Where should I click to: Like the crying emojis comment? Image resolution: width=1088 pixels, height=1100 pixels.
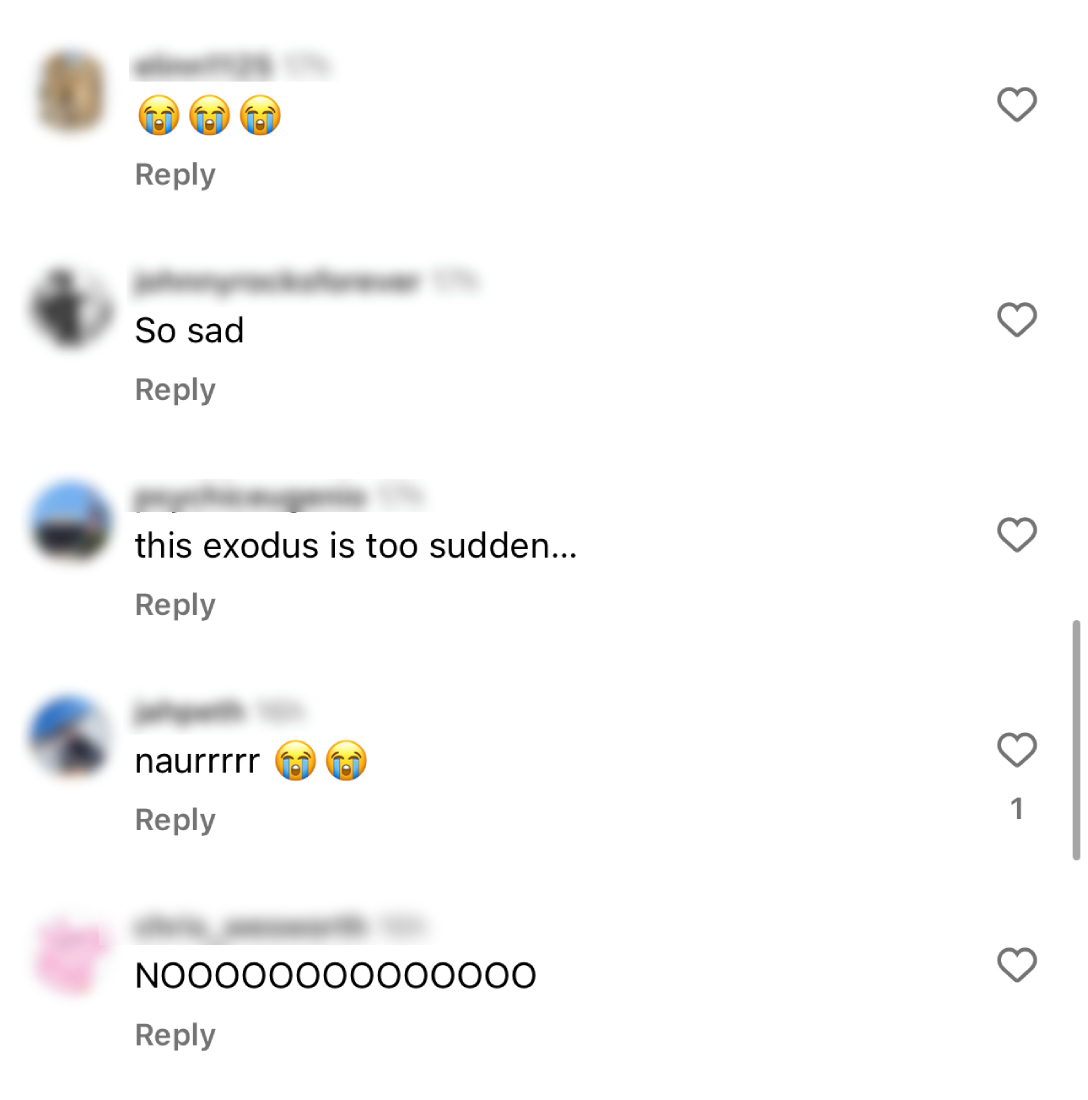[1016, 105]
